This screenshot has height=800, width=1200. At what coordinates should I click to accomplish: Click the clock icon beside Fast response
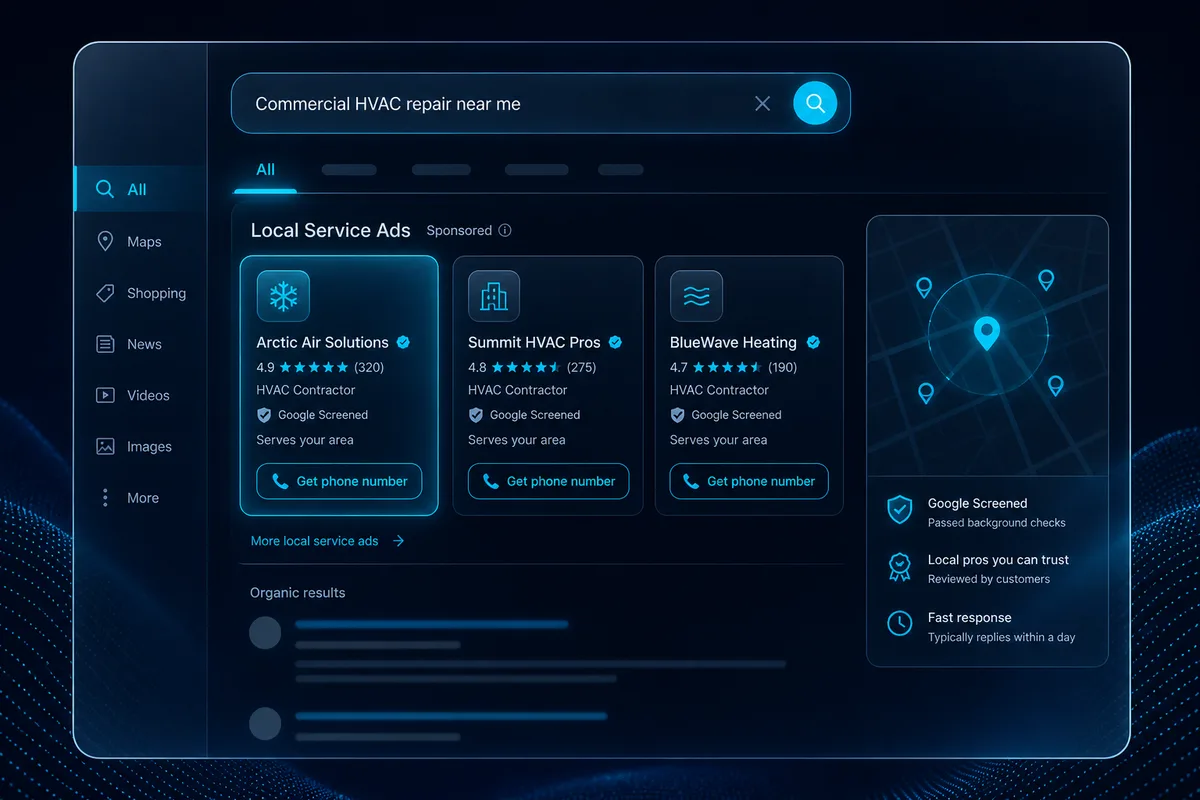pos(900,624)
